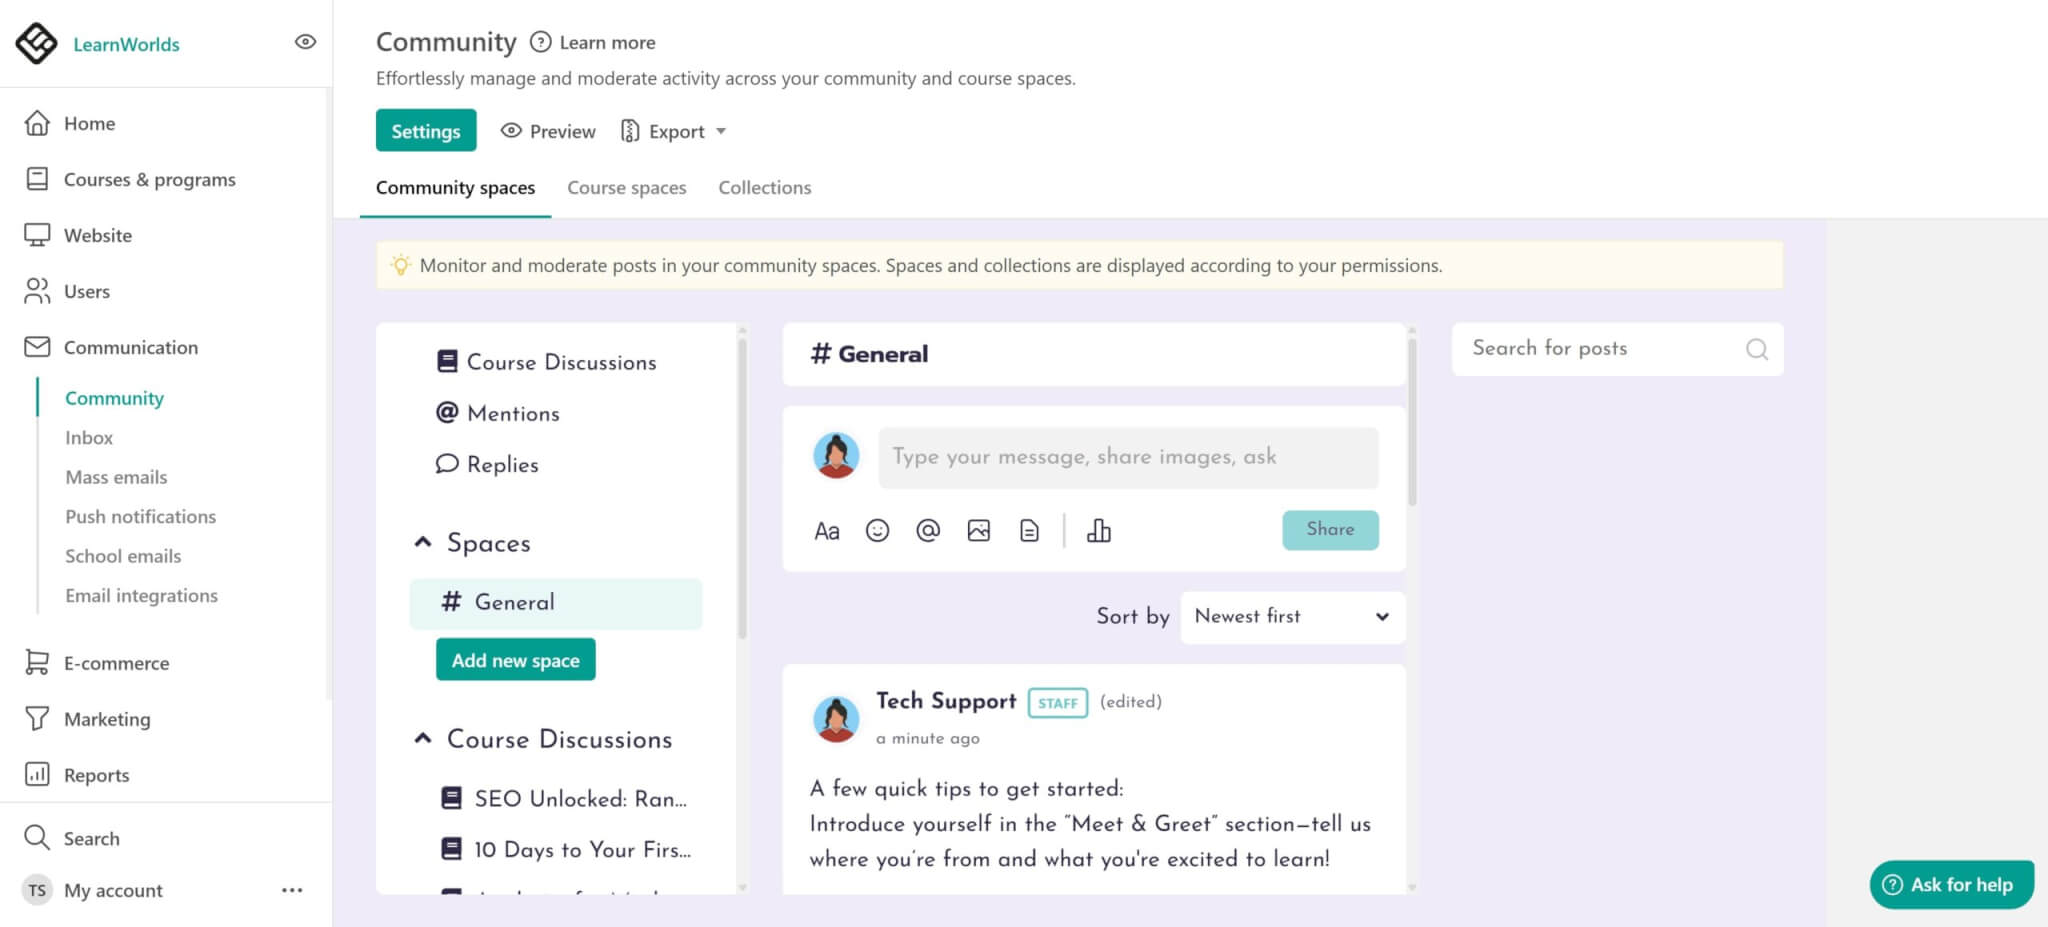Click the document attachment icon in the composer
This screenshot has height=927, width=2048.
[x=1030, y=531]
